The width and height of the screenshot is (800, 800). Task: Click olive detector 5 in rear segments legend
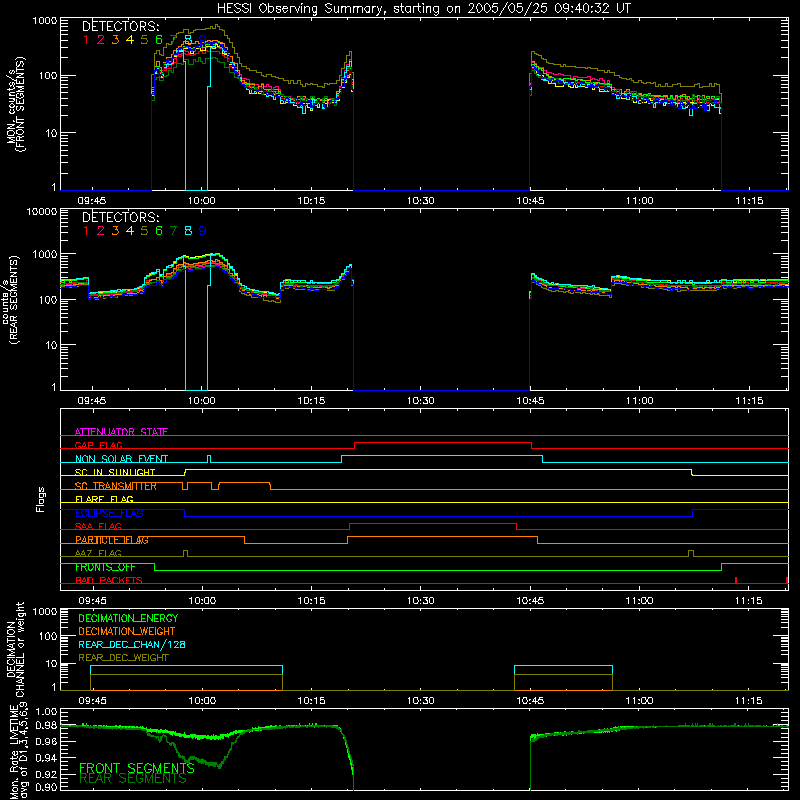tap(144, 231)
